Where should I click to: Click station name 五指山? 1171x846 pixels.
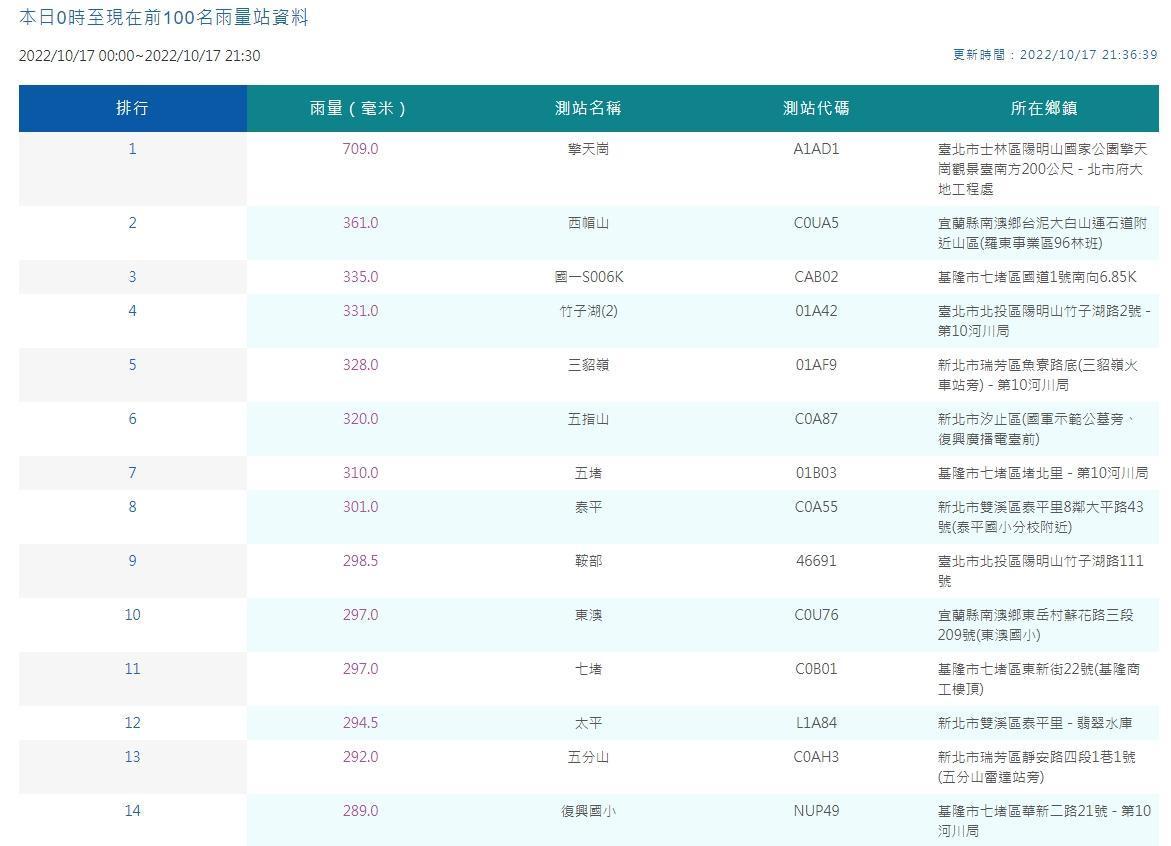(x=588, y=419)
